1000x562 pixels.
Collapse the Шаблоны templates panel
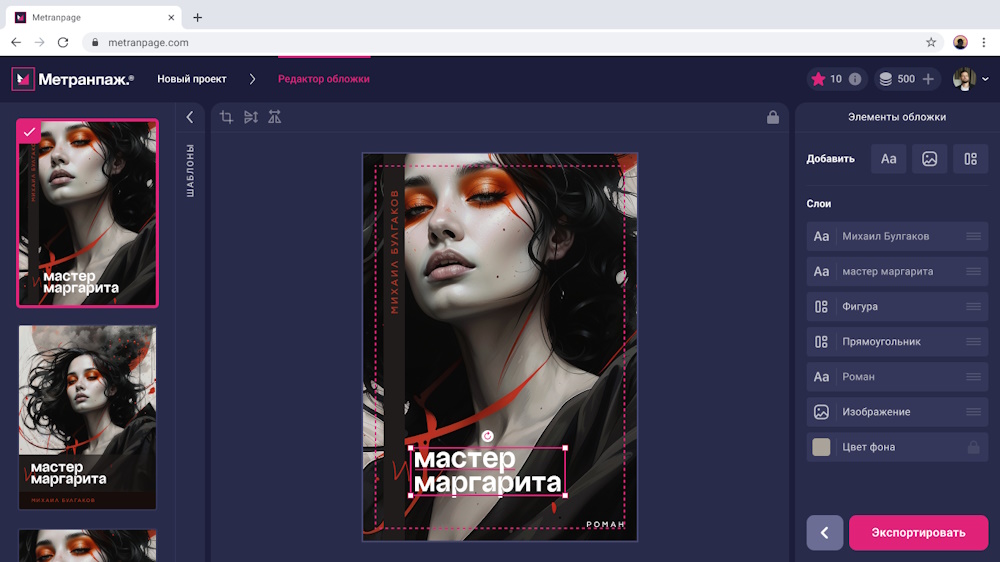coord(190,117)
